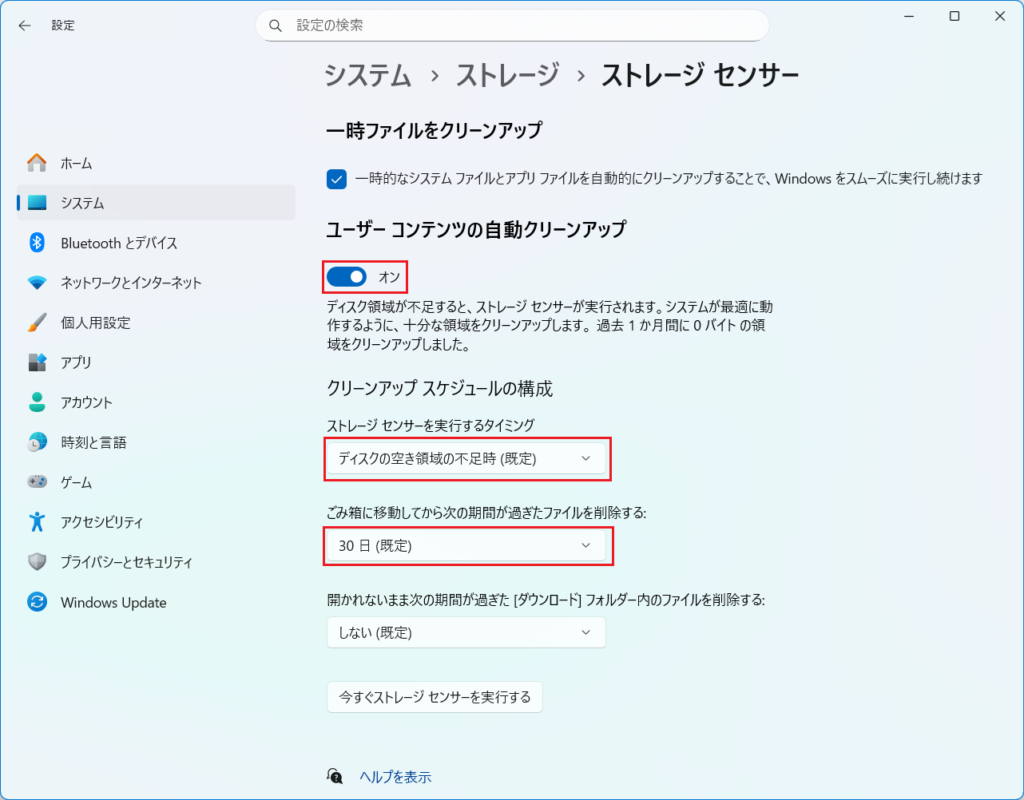The width and height of the screenshot is (1024, 800).
Task: Navigate to ストレージ in the breadcrumb
Action: [x=508, y=76]
